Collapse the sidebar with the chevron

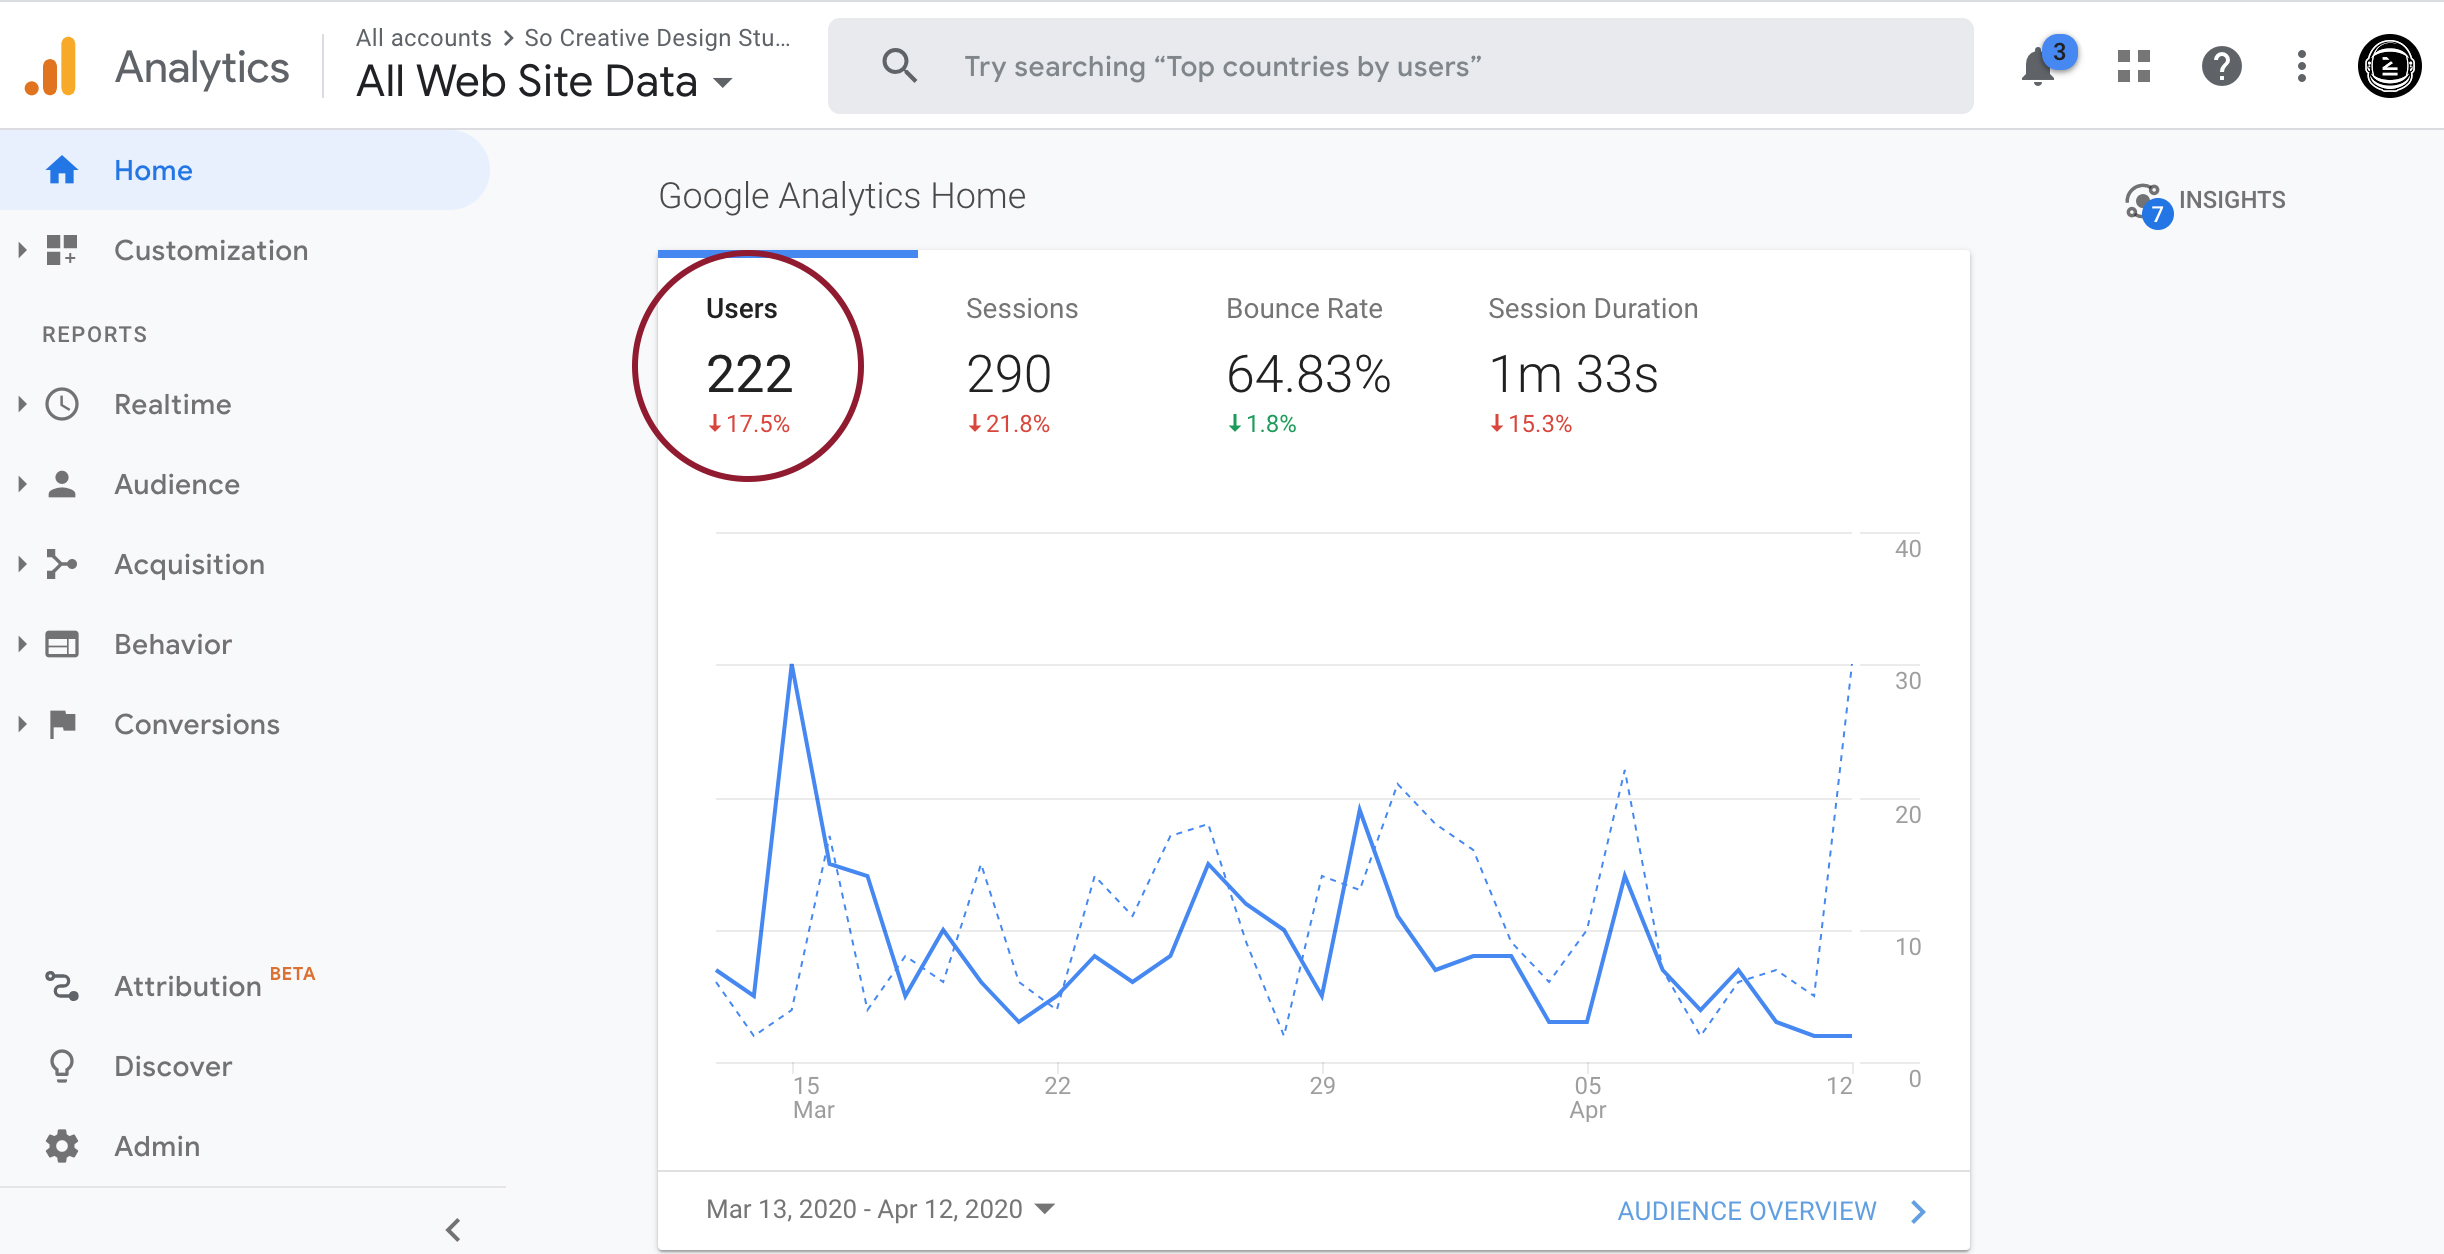[453, 1229]
